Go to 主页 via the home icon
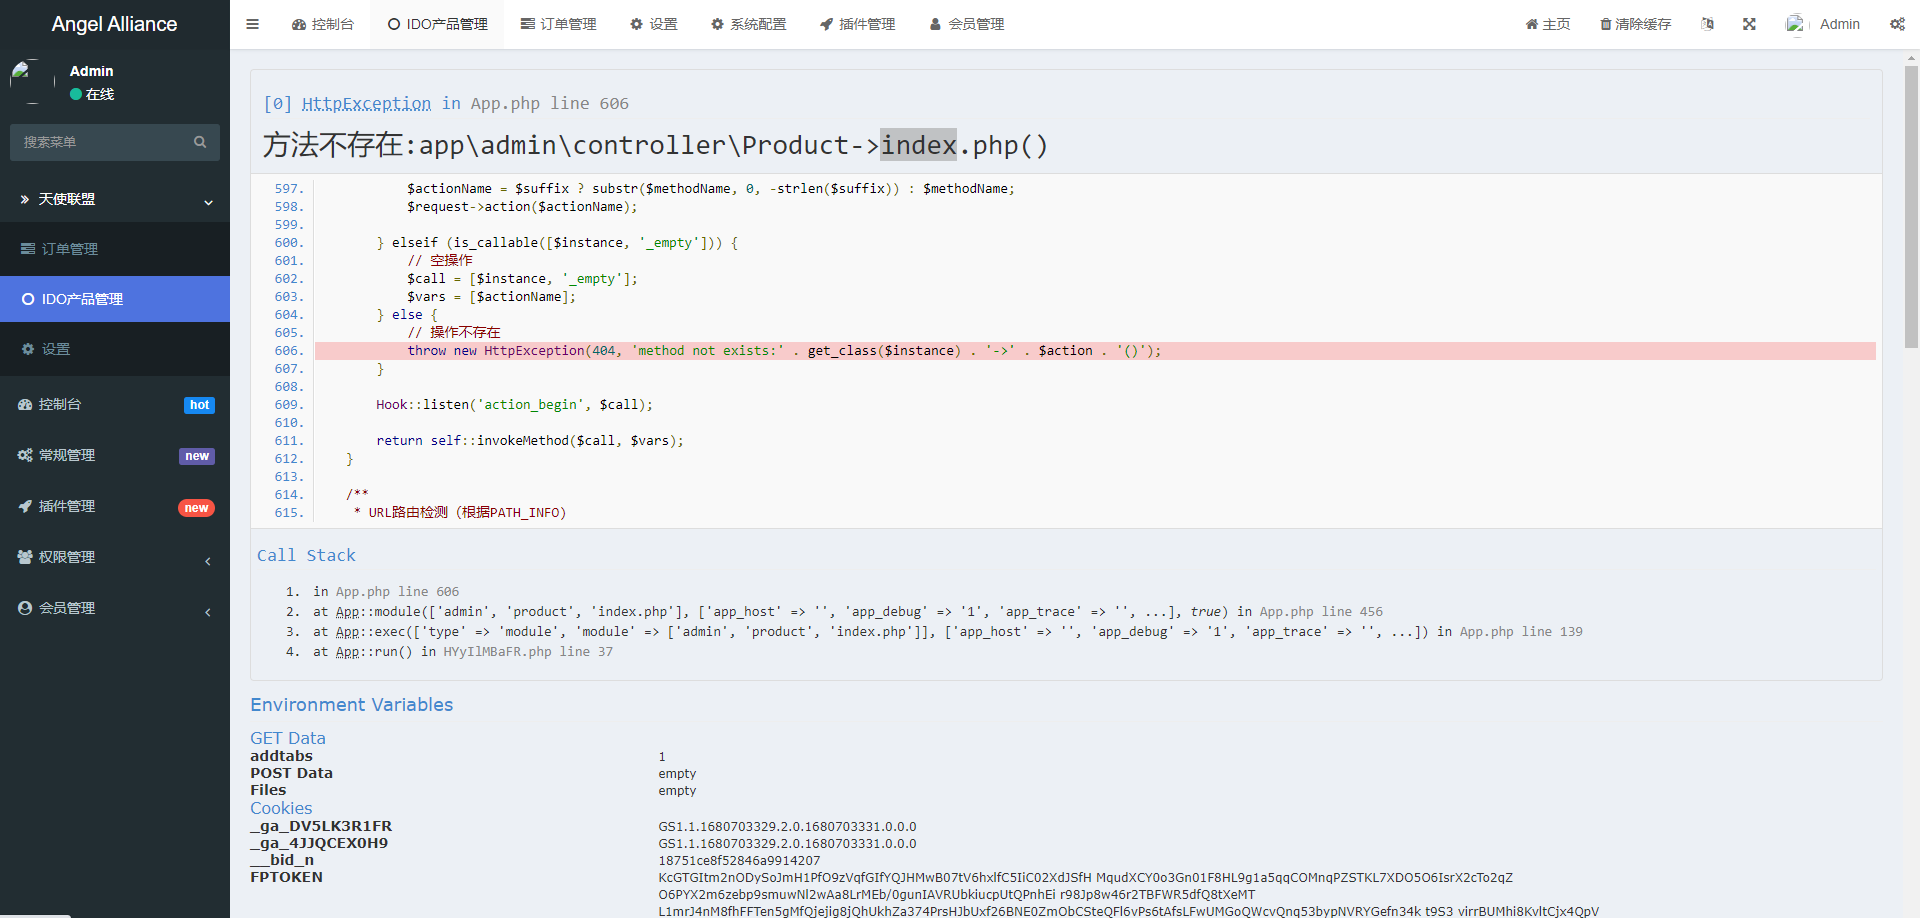 [x=1547, y=24]
